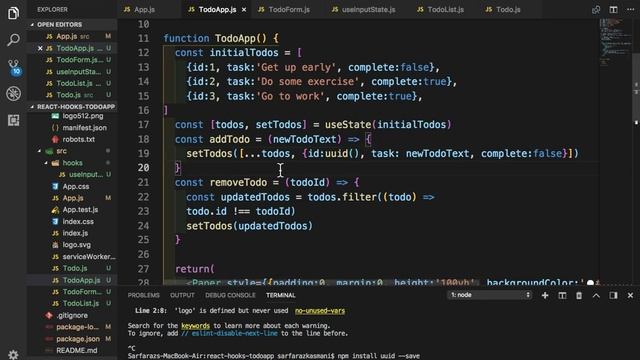This screenshot has height=360, width=640.
Task: Open README.md file
Action: (x=73, y=350)
